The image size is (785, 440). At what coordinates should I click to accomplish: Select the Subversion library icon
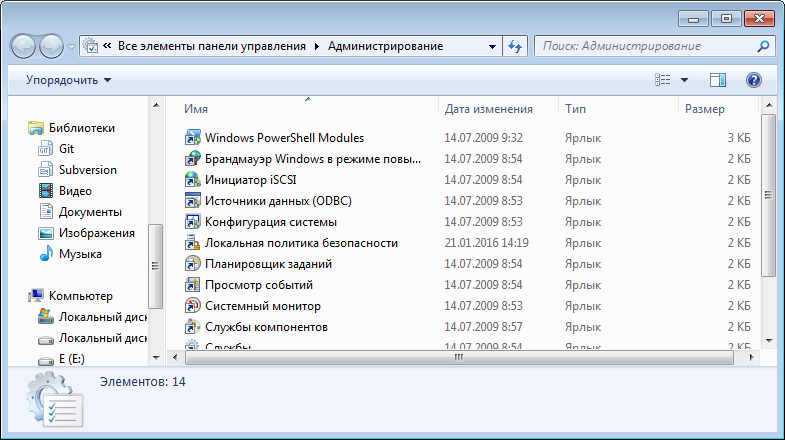pos(46,170)
